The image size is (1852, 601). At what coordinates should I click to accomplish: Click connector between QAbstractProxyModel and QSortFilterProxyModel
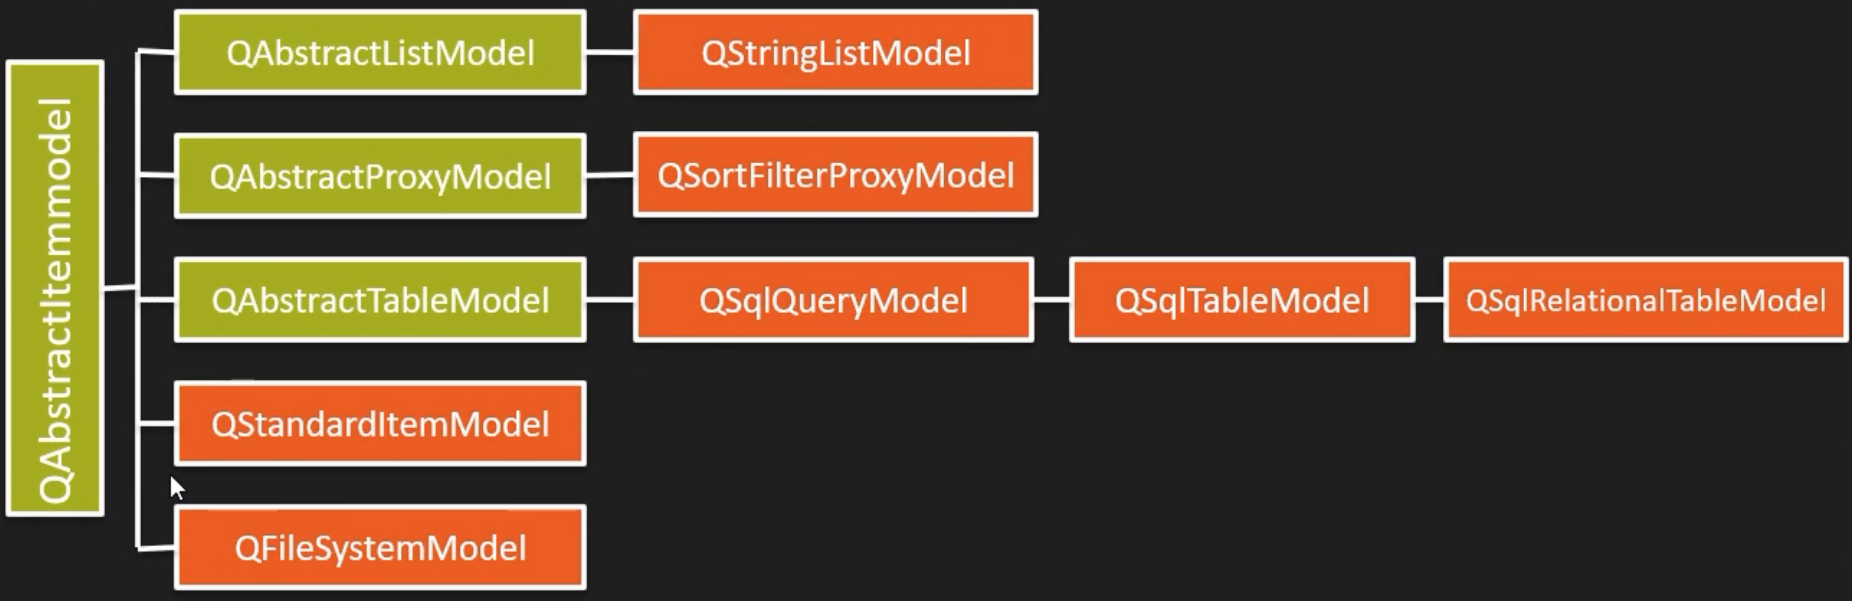609,175
